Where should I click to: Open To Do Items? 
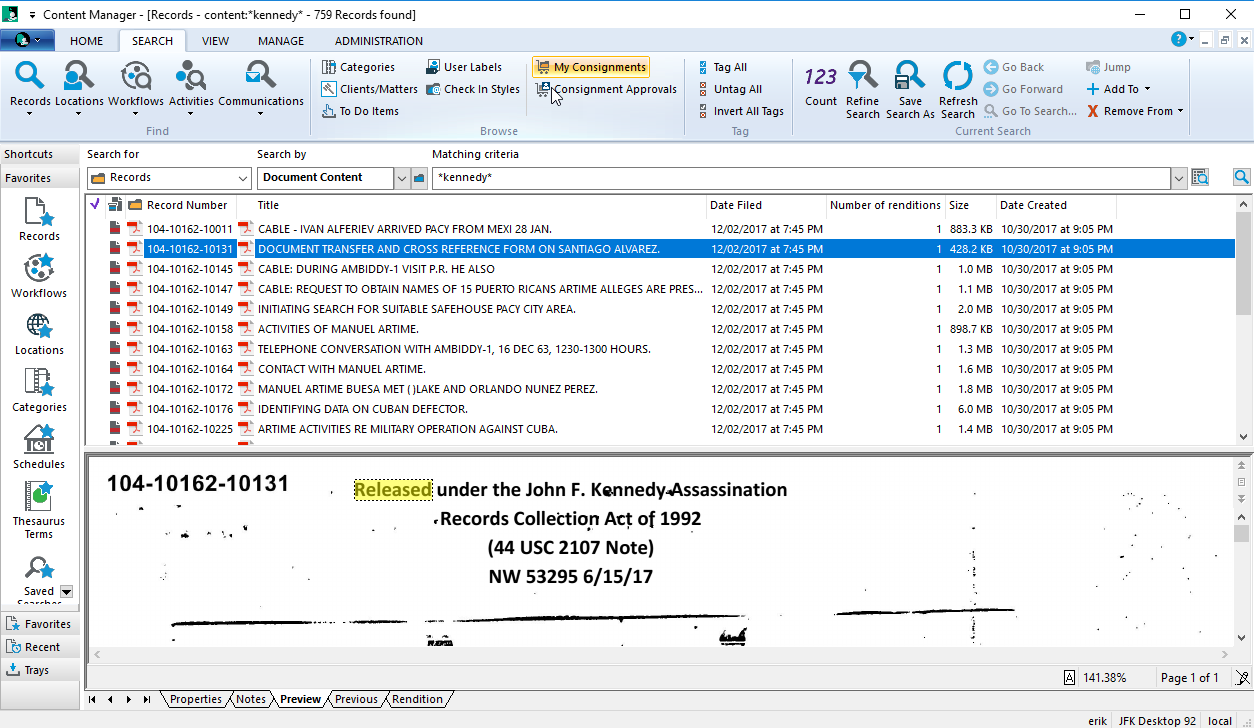pyautogui.click(x=360, y=111)
